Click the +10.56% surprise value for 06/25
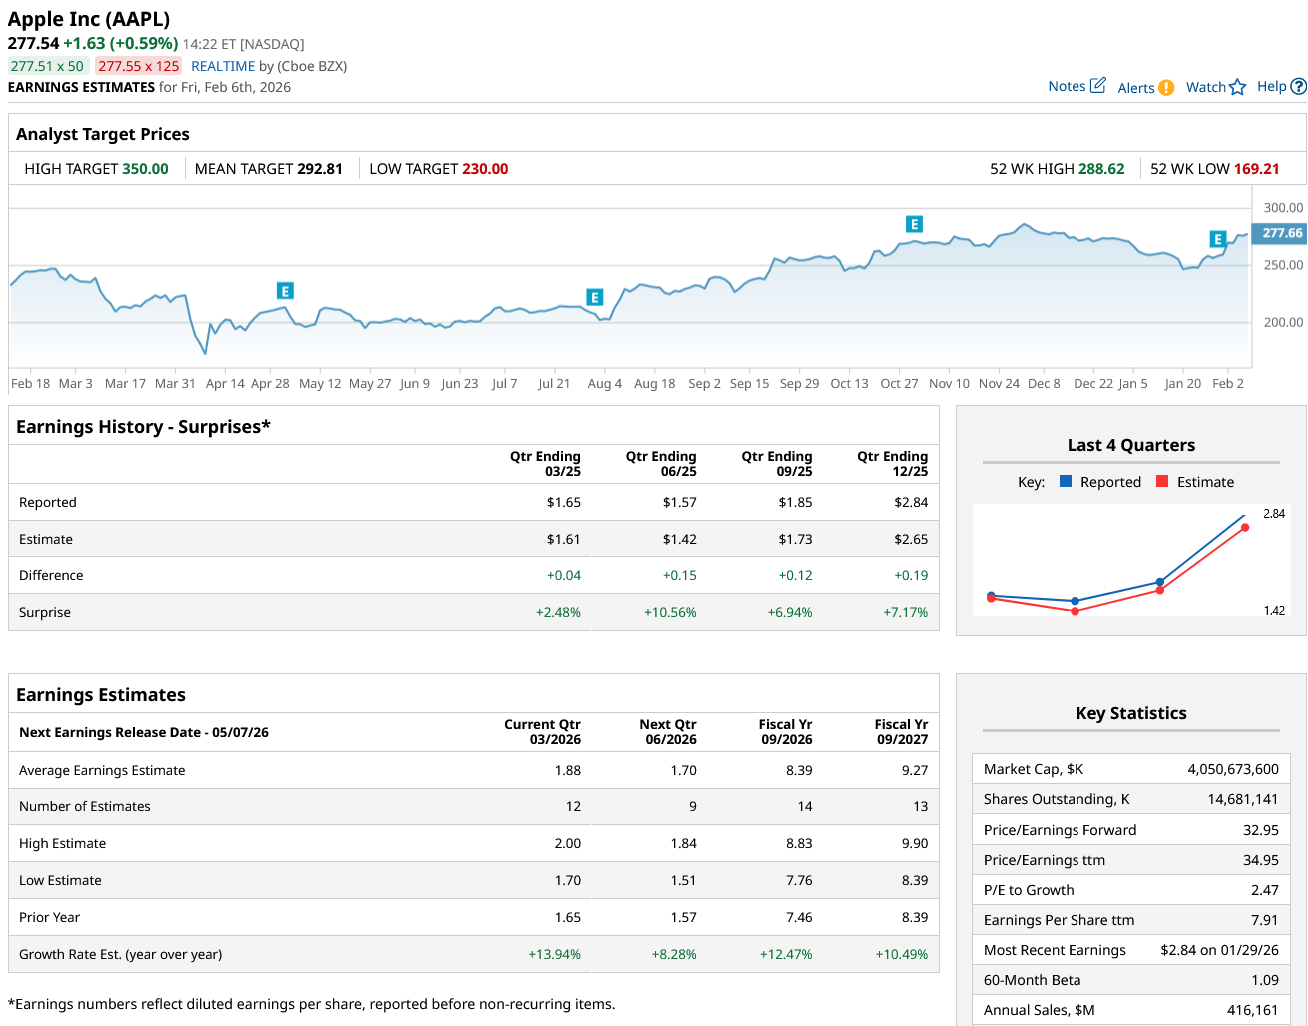Viewport: 1308px width, 1026px height. [x=670, y=612]
